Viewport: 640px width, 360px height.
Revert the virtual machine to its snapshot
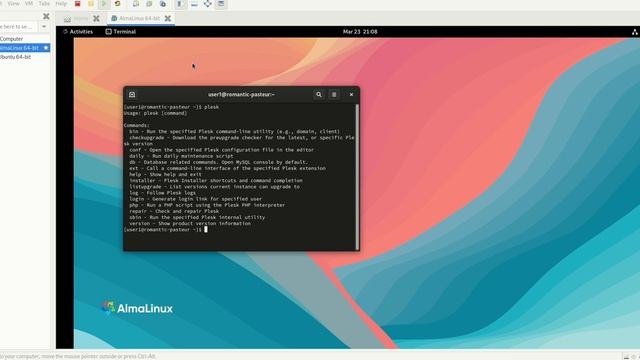(x=149, y=4)
